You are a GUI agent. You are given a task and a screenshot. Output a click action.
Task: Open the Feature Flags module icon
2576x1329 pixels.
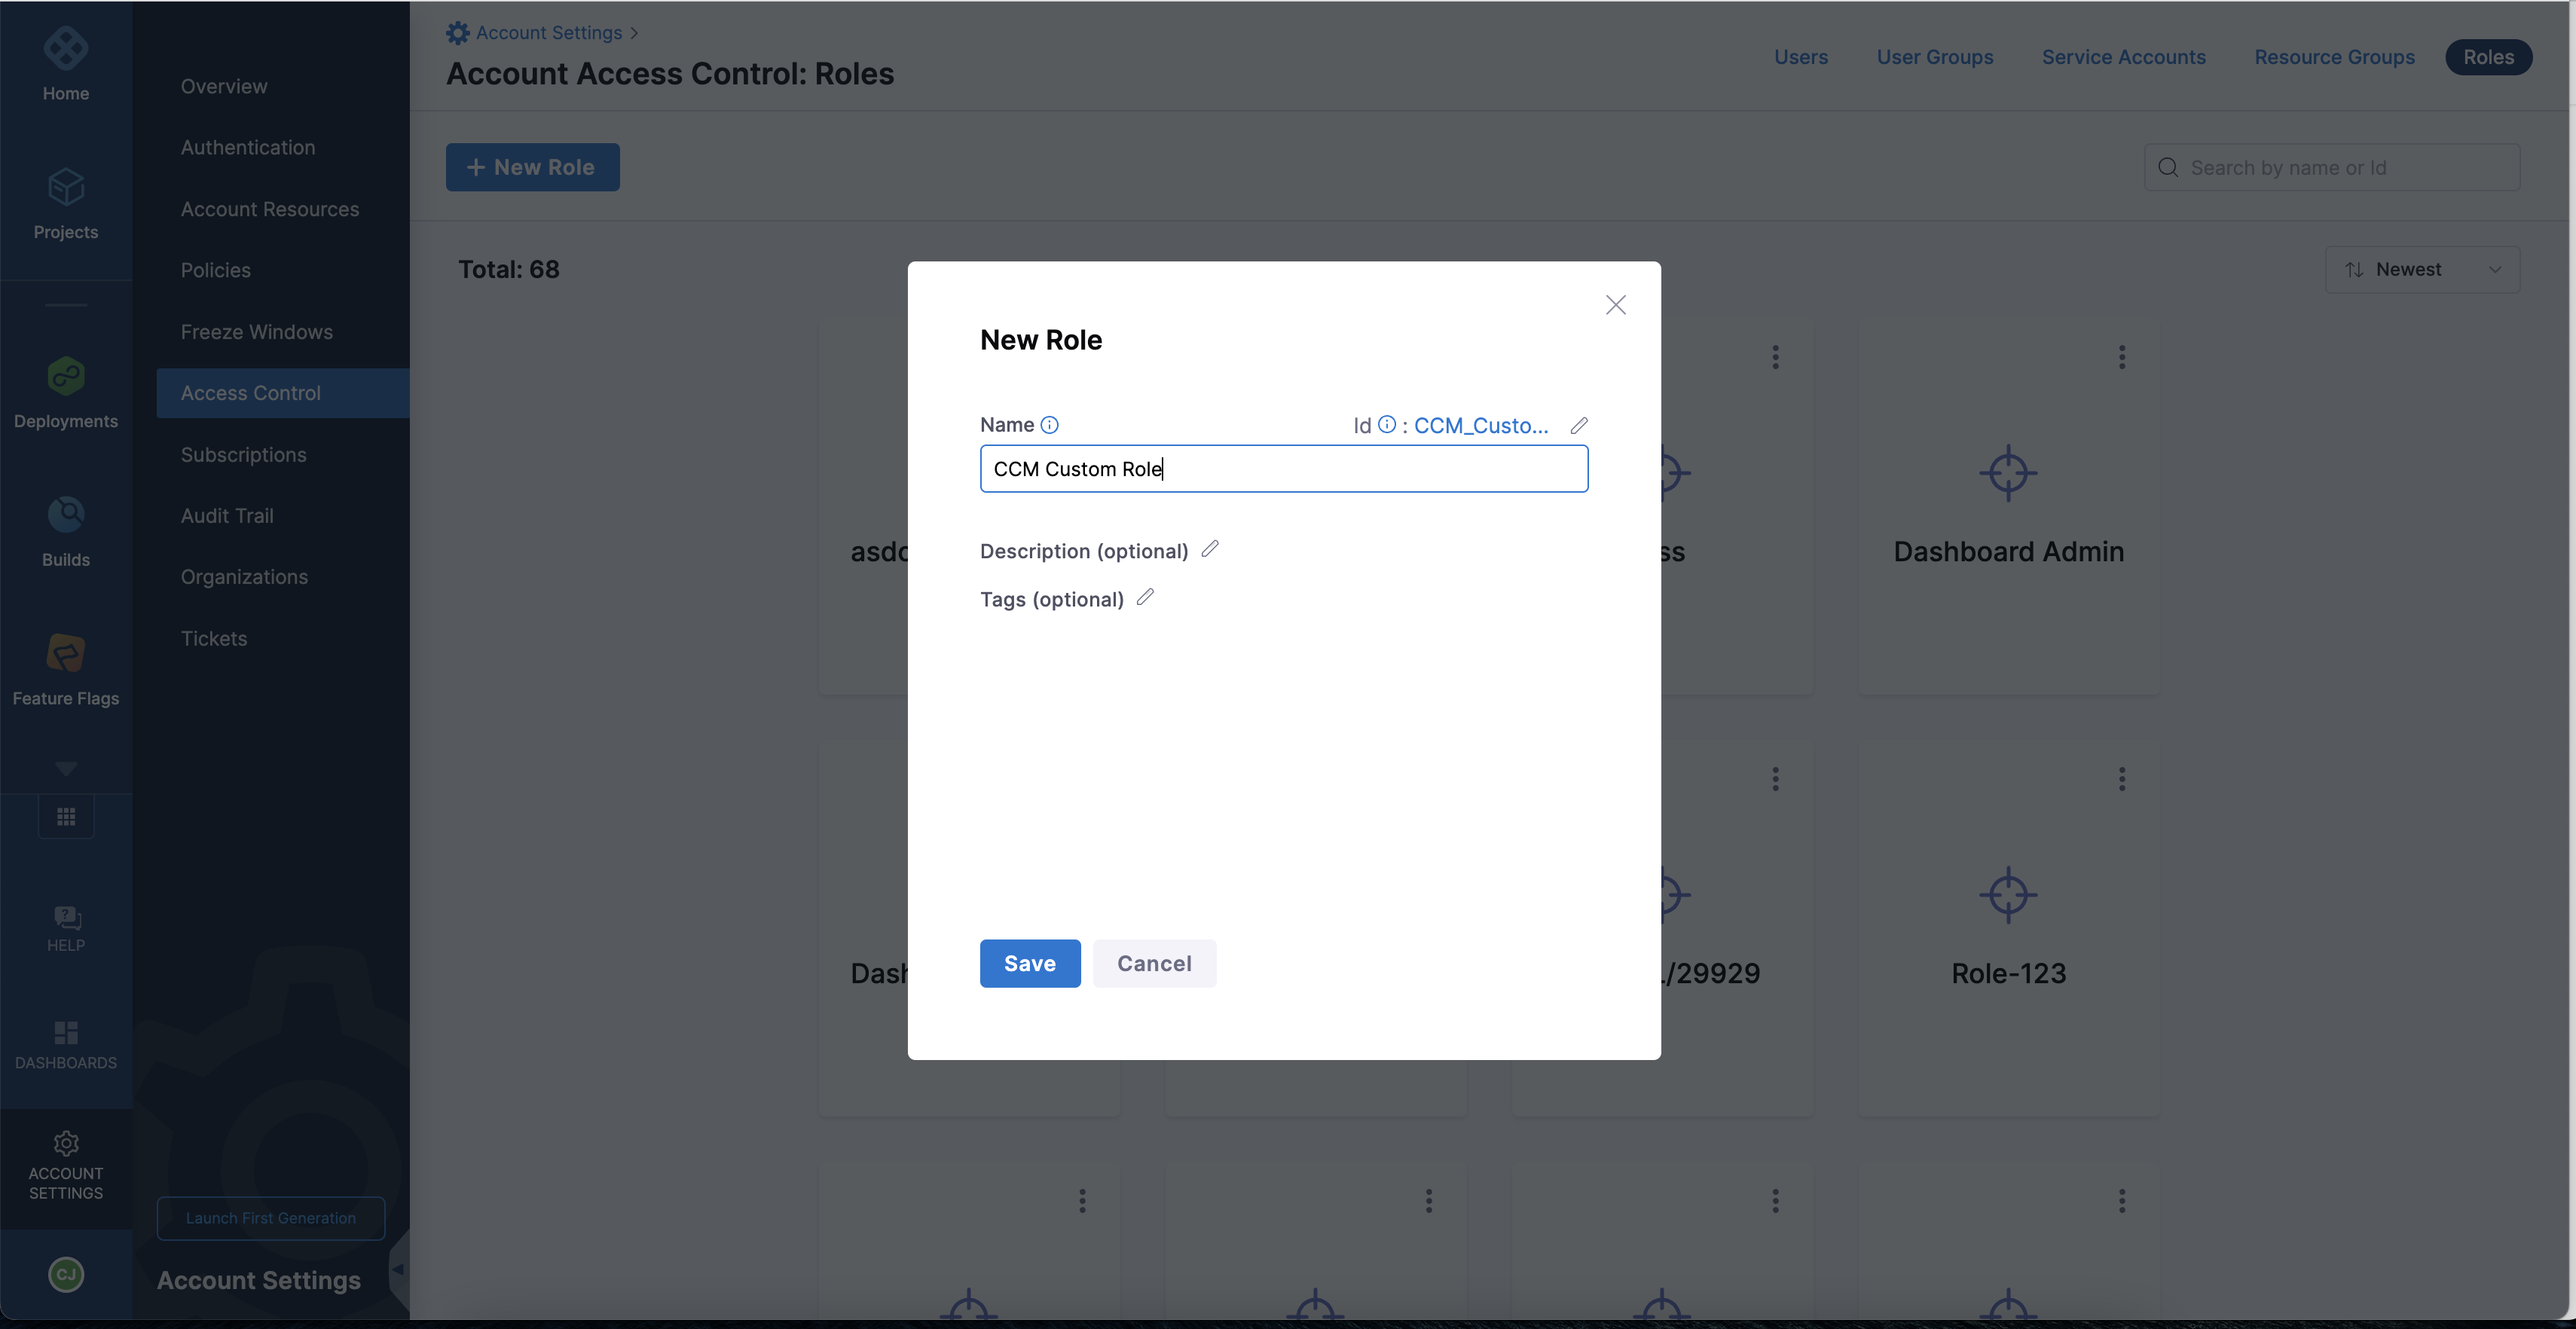66,655
